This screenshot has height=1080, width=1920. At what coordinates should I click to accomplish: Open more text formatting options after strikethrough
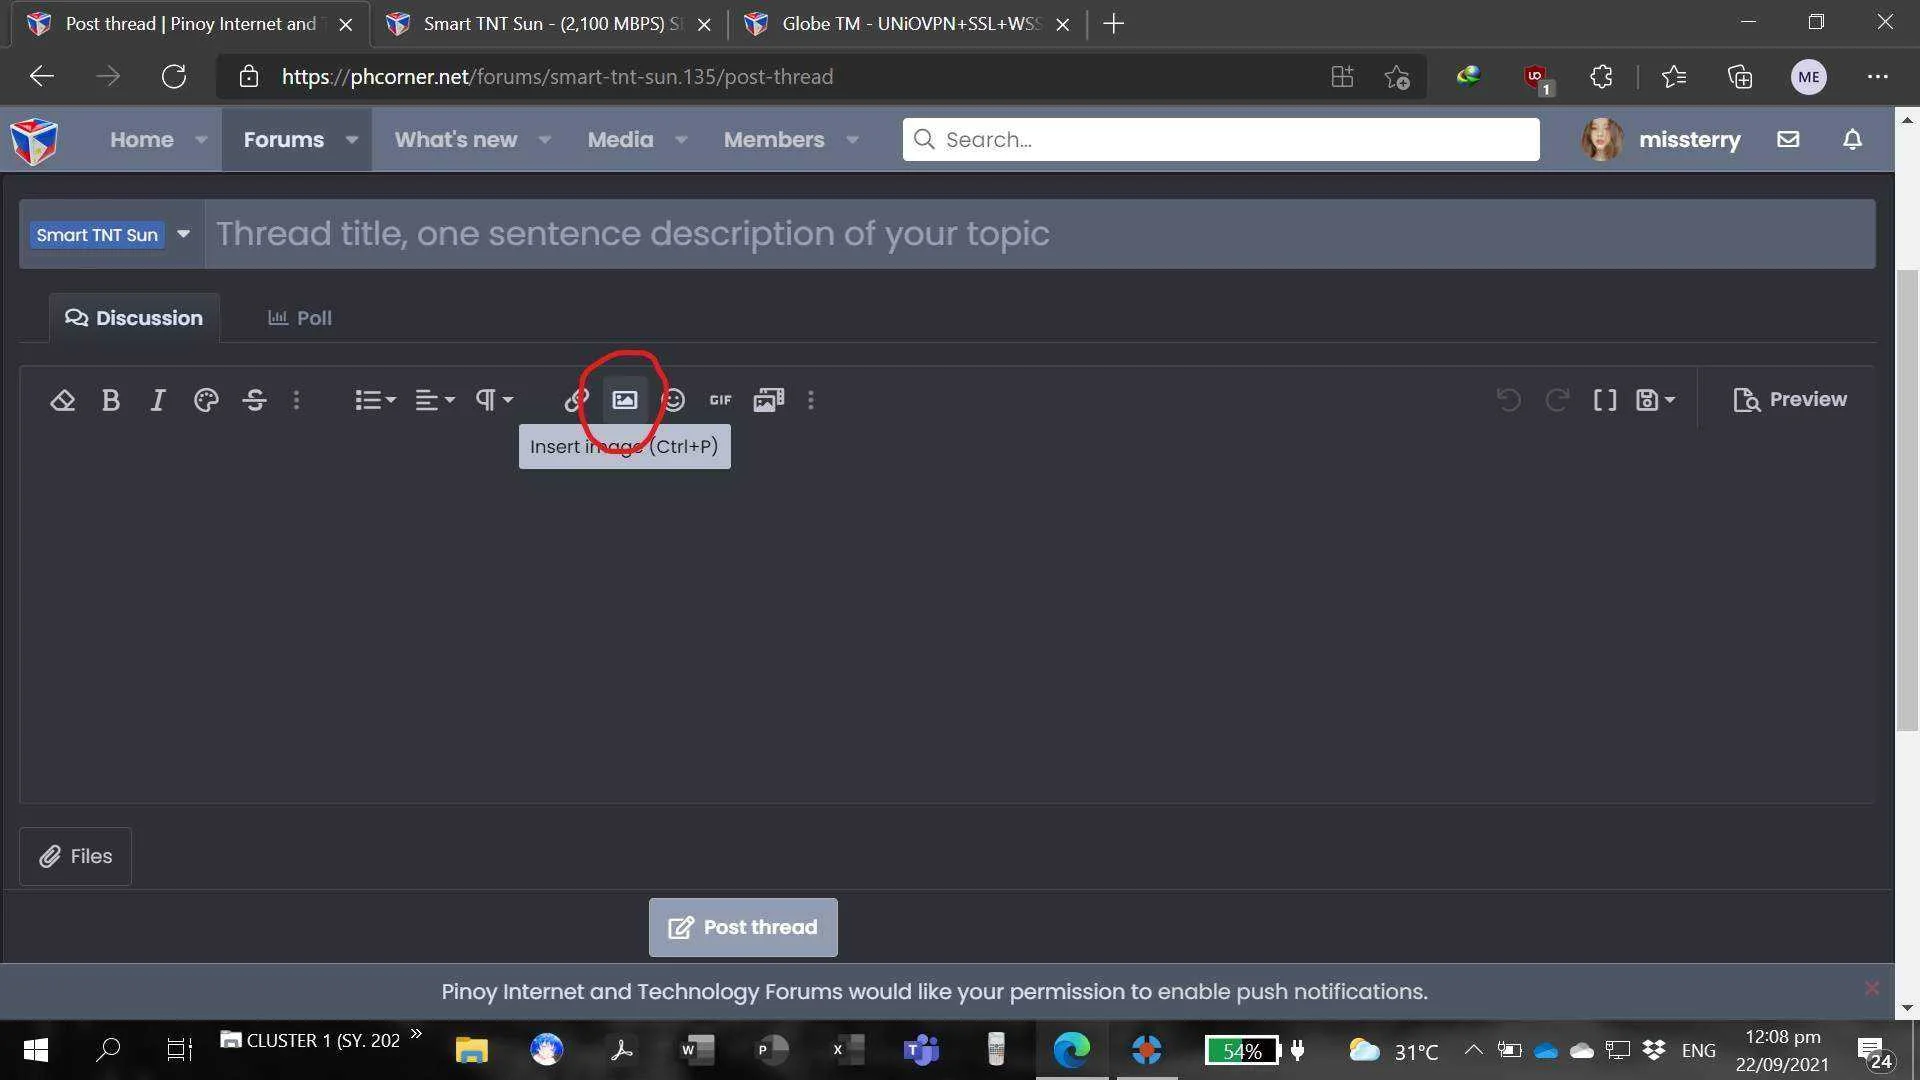click(x=296, y=400)
